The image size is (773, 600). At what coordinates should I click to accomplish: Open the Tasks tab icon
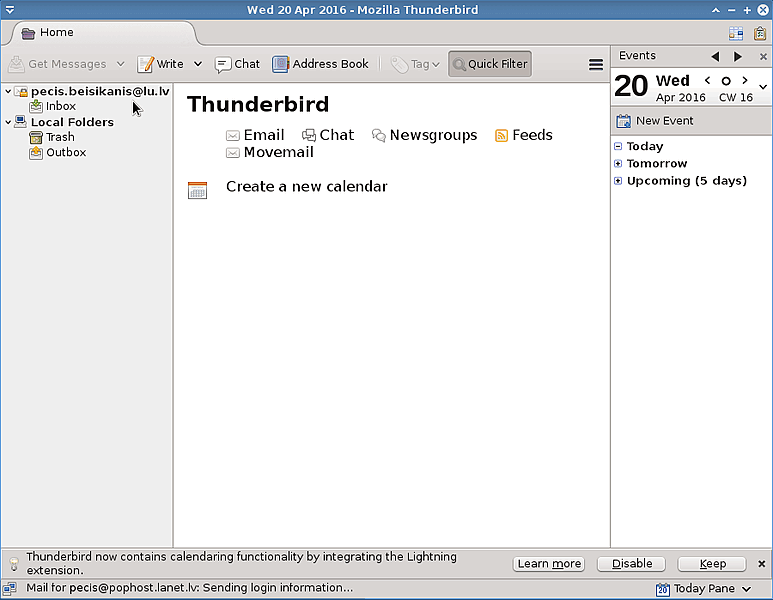(x=760, y=33)
